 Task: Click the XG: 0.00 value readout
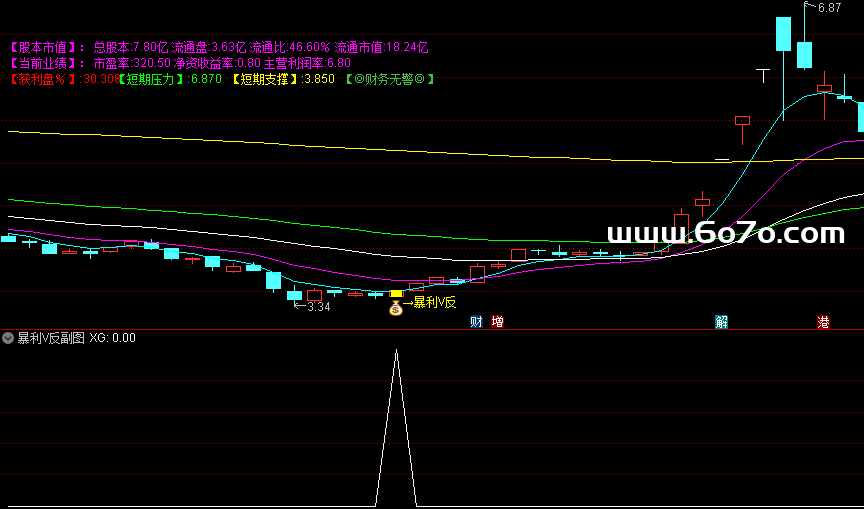point(112,338)
